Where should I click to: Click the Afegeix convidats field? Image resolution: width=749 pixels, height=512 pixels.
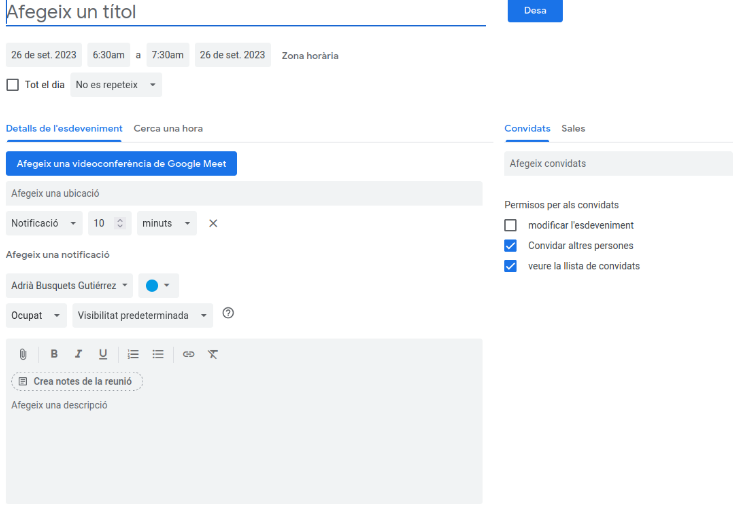pos(618,163)
